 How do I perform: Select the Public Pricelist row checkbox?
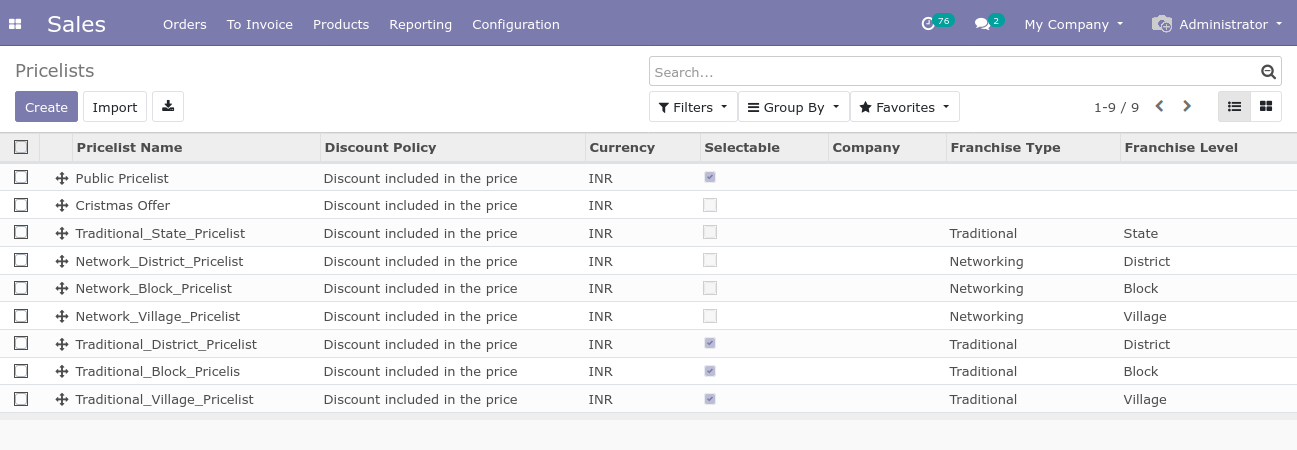coord(21,178)
